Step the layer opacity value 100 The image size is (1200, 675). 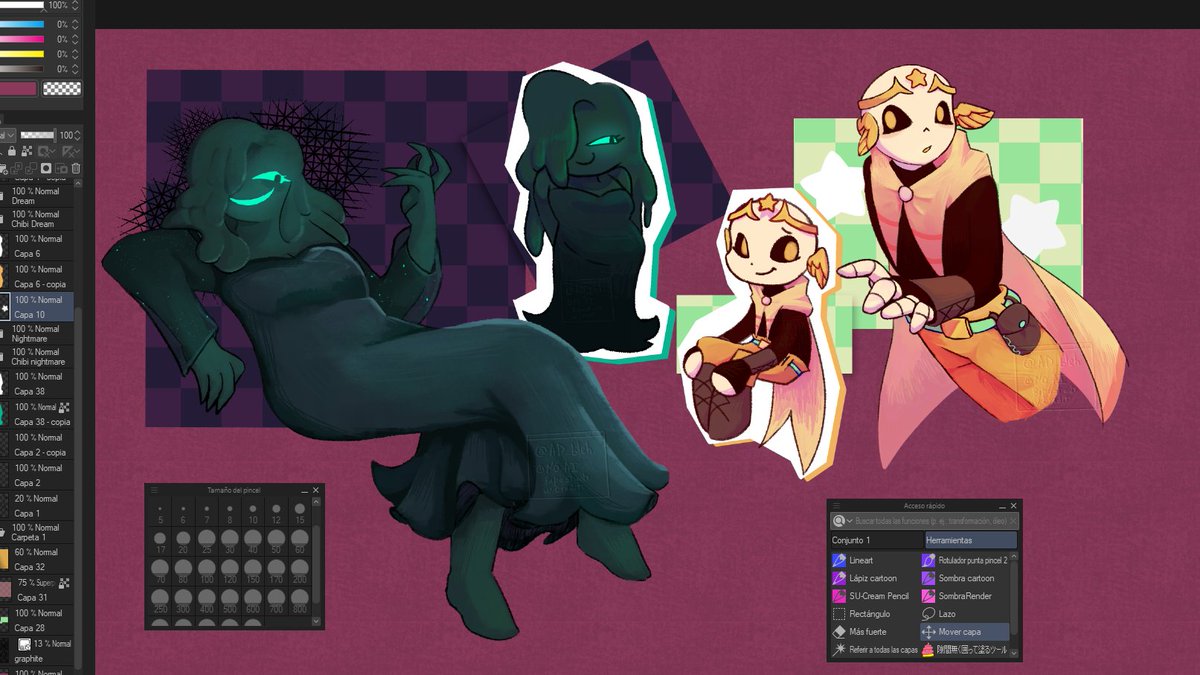[x=79, y=134]
